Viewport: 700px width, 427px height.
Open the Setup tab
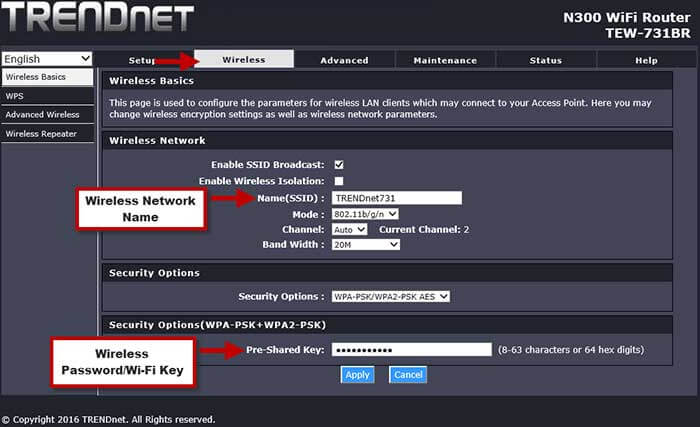(142, 60)
